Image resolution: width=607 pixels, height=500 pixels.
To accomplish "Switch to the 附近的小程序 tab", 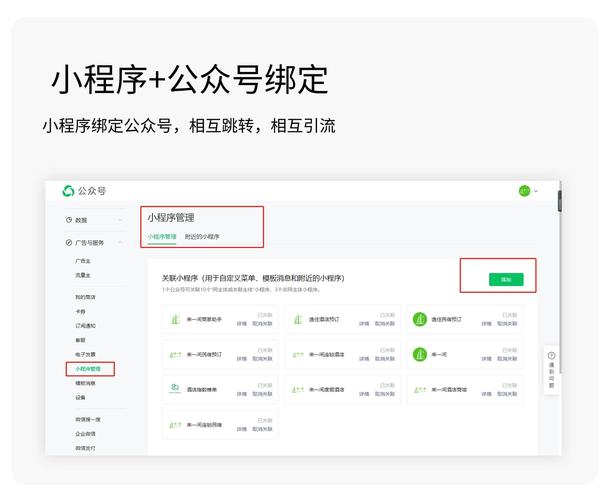I will coord(202,236).
